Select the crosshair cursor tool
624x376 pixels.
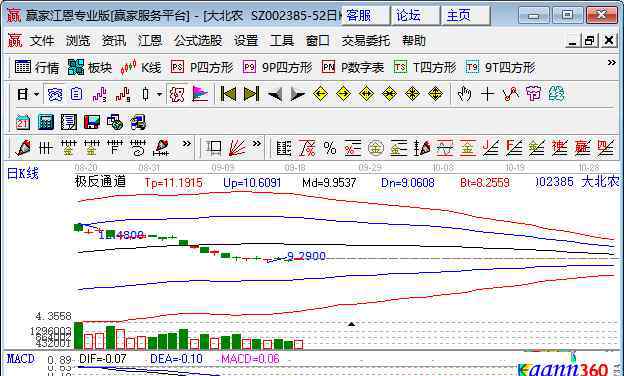(487, 94)
